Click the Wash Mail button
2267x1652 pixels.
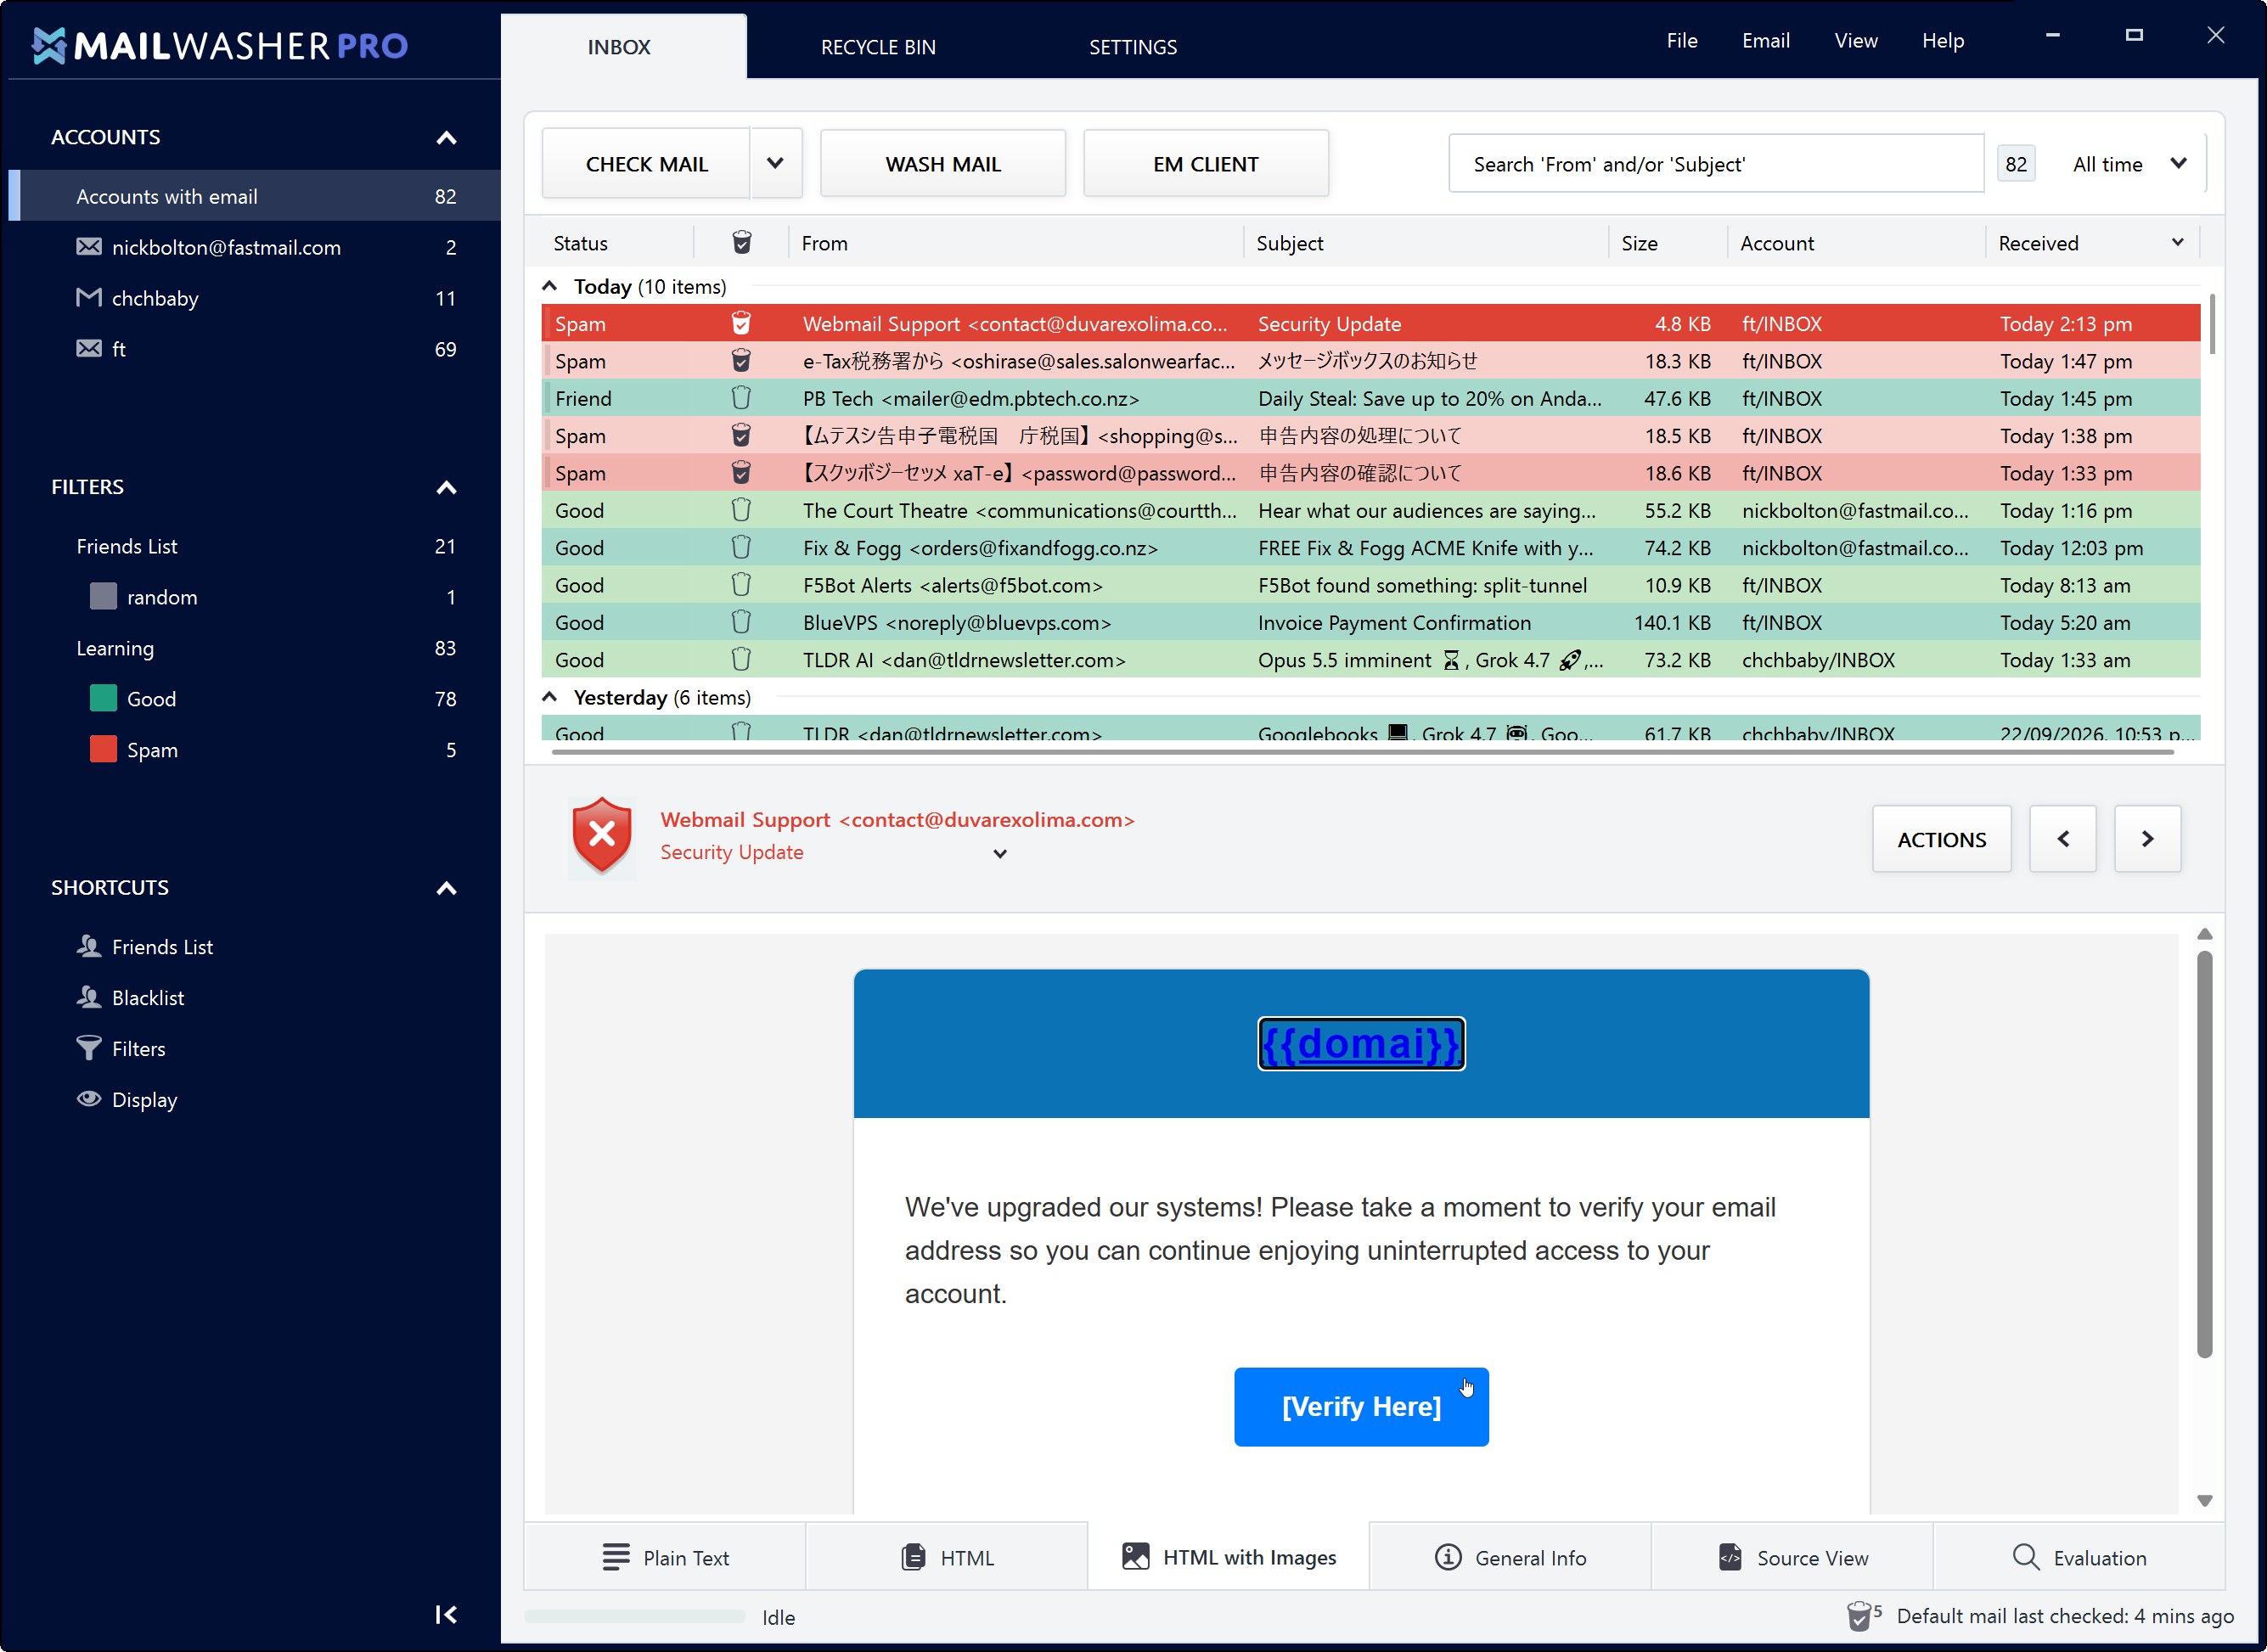(943, 163)
